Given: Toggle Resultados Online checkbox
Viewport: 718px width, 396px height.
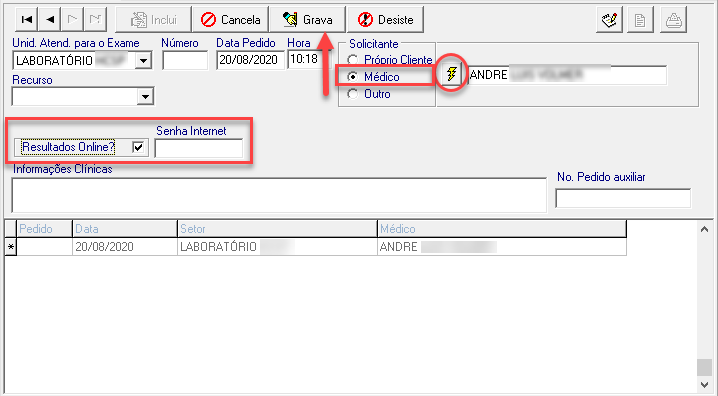Looking at the screenshot, I should point(138,147).
